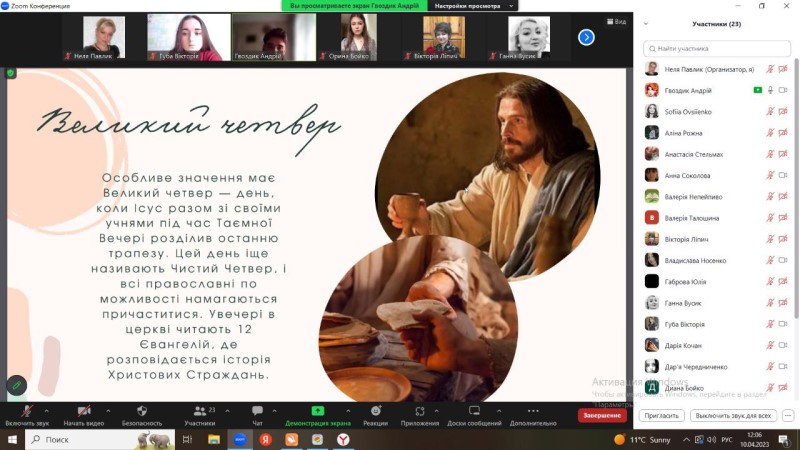Image resolution: width=800 pixels, height=450 pixels.
Task: Click mic icon for Губа Вікторія row
Action: point(770,324)
